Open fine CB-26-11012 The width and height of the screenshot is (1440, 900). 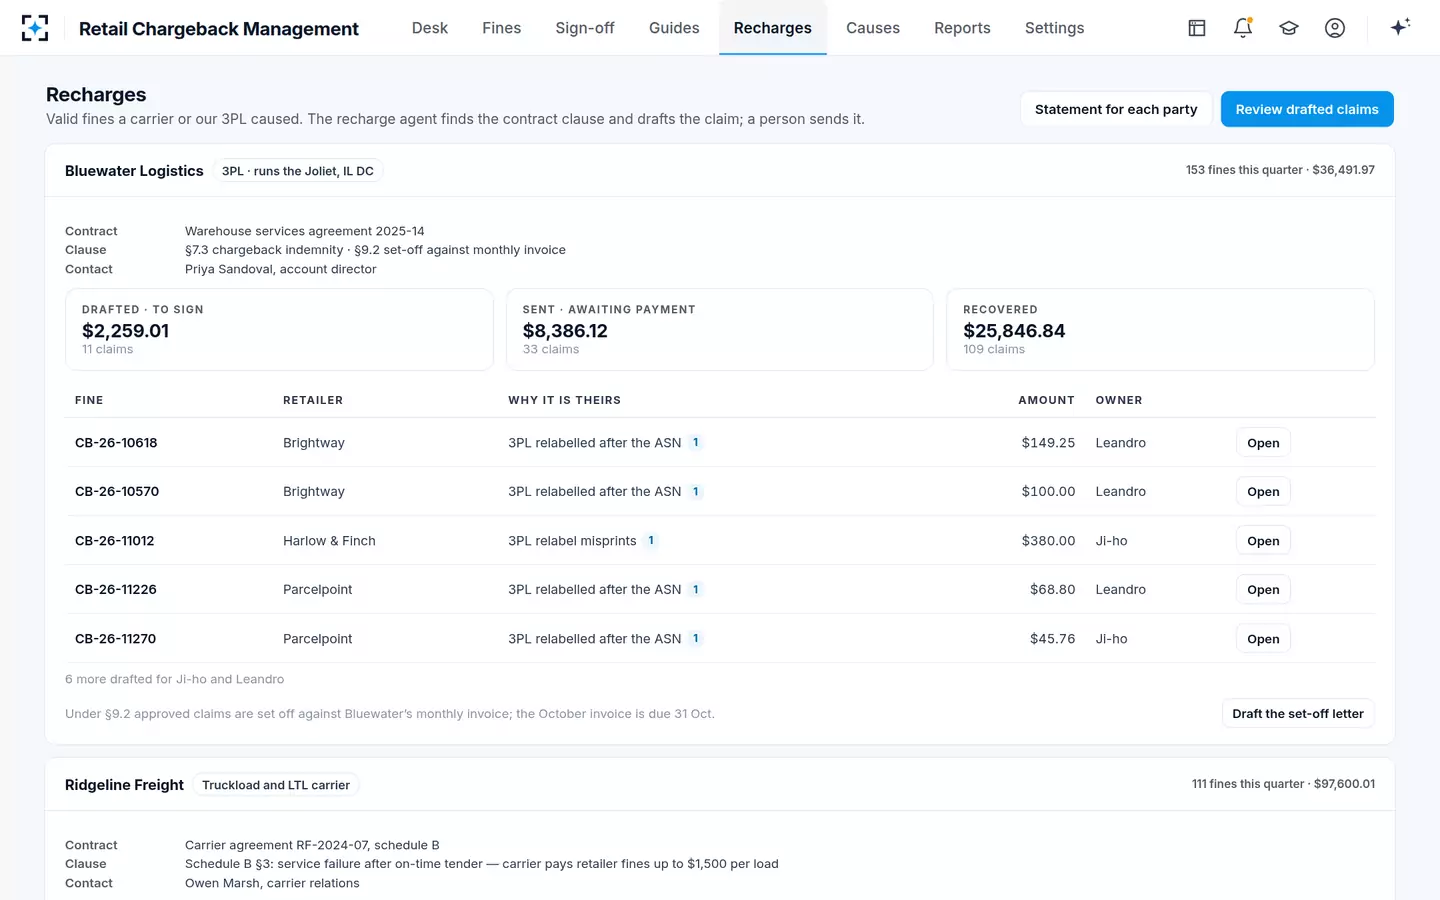click(1263, 541)
